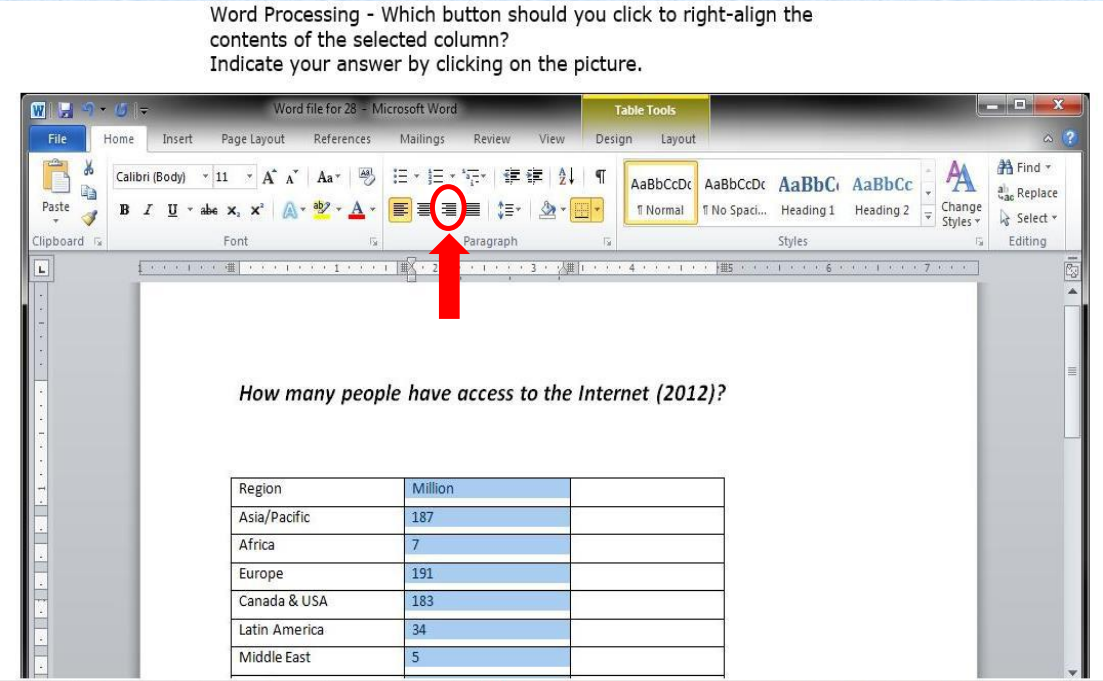This screenshot has height=681, width=1103.
Task: Click the Multilevel List icon
Action: coord(472,176)
